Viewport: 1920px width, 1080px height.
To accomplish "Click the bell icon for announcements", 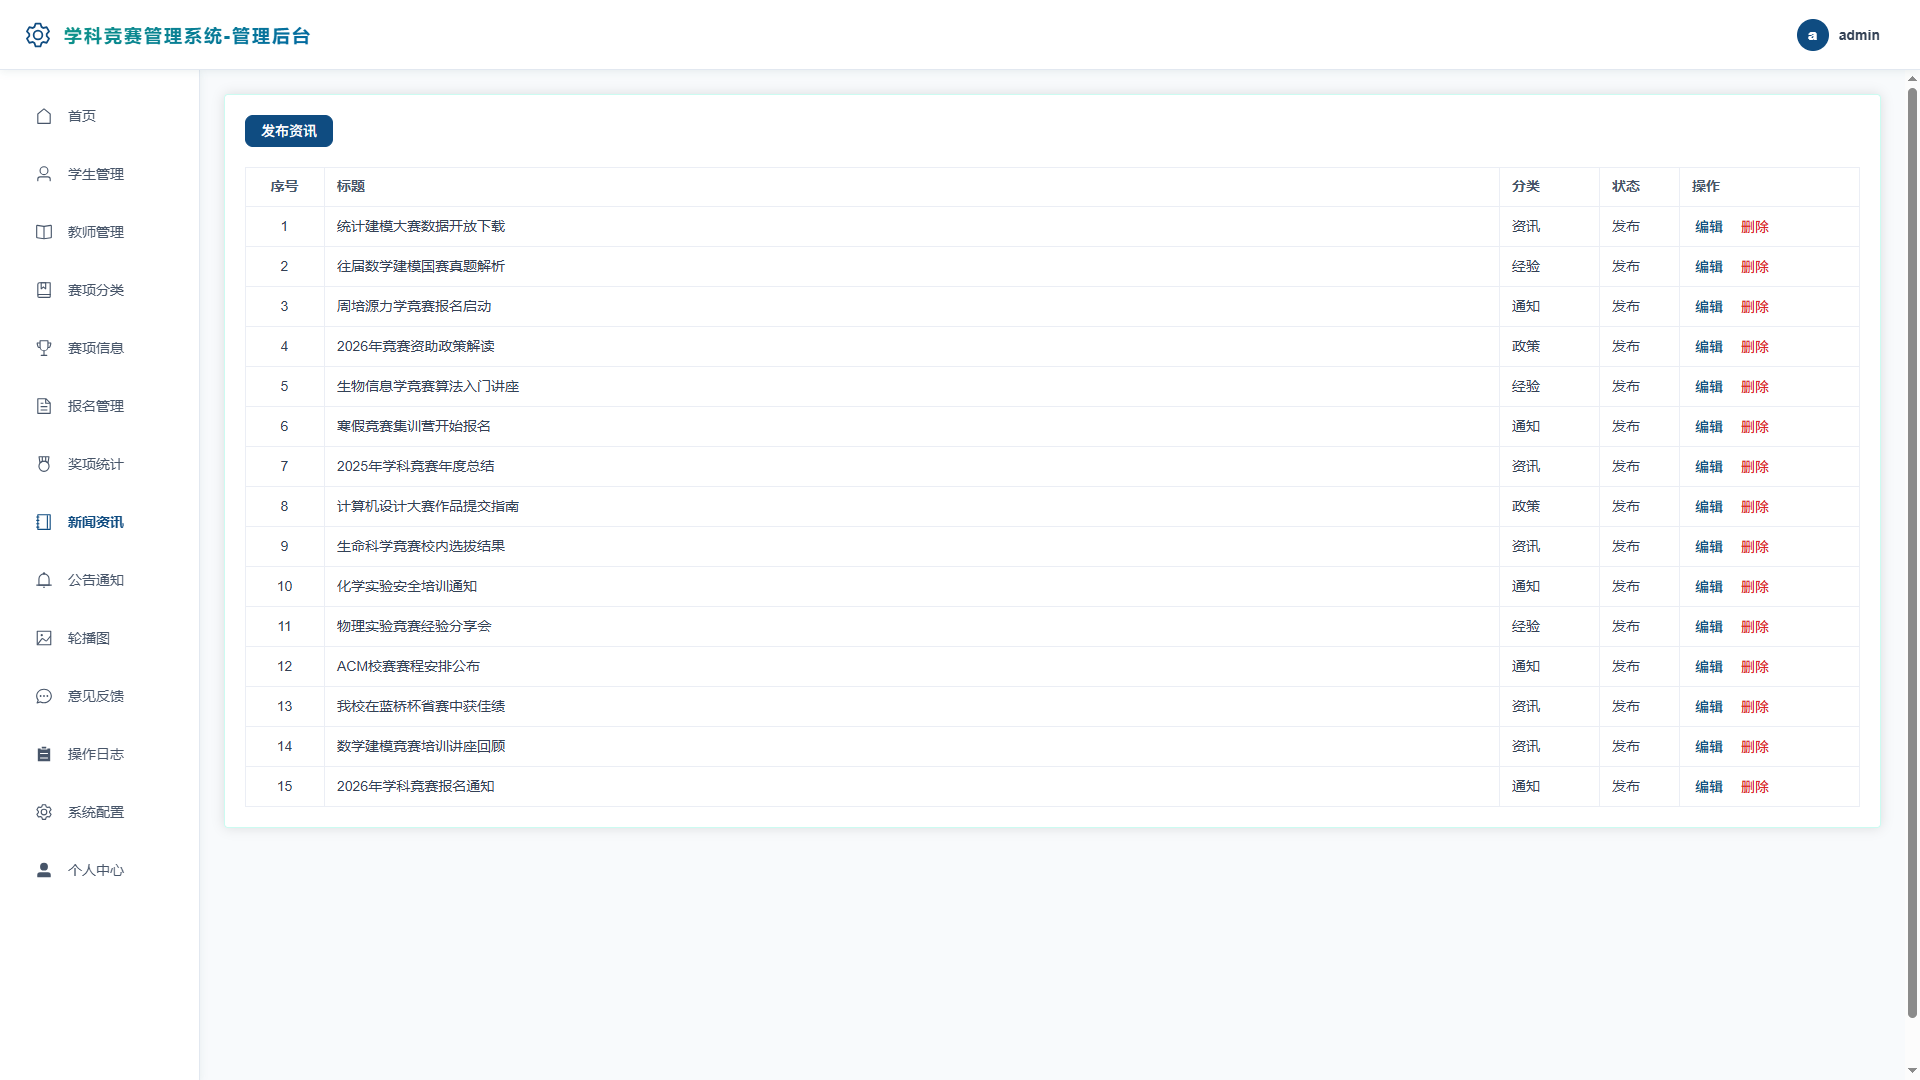I will 44,580.
